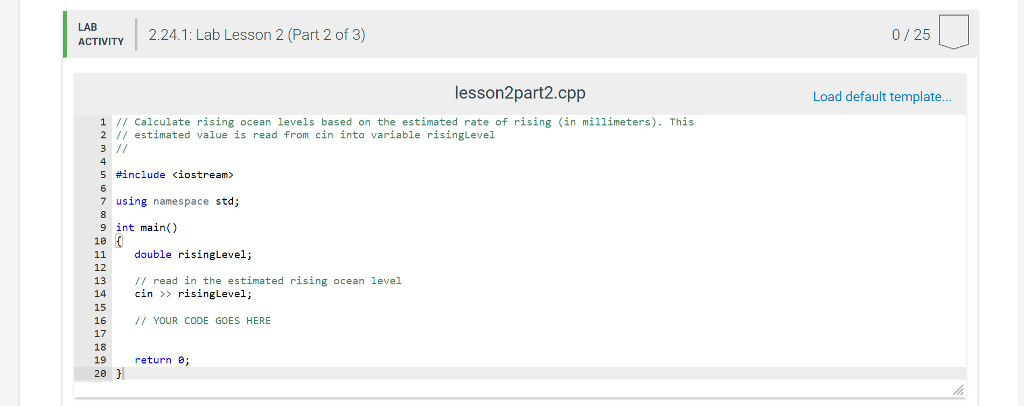This screenshot has height=406, width=1024.
Task: Click the 'return 0;' statement
Action: click(x=162, y=360)
